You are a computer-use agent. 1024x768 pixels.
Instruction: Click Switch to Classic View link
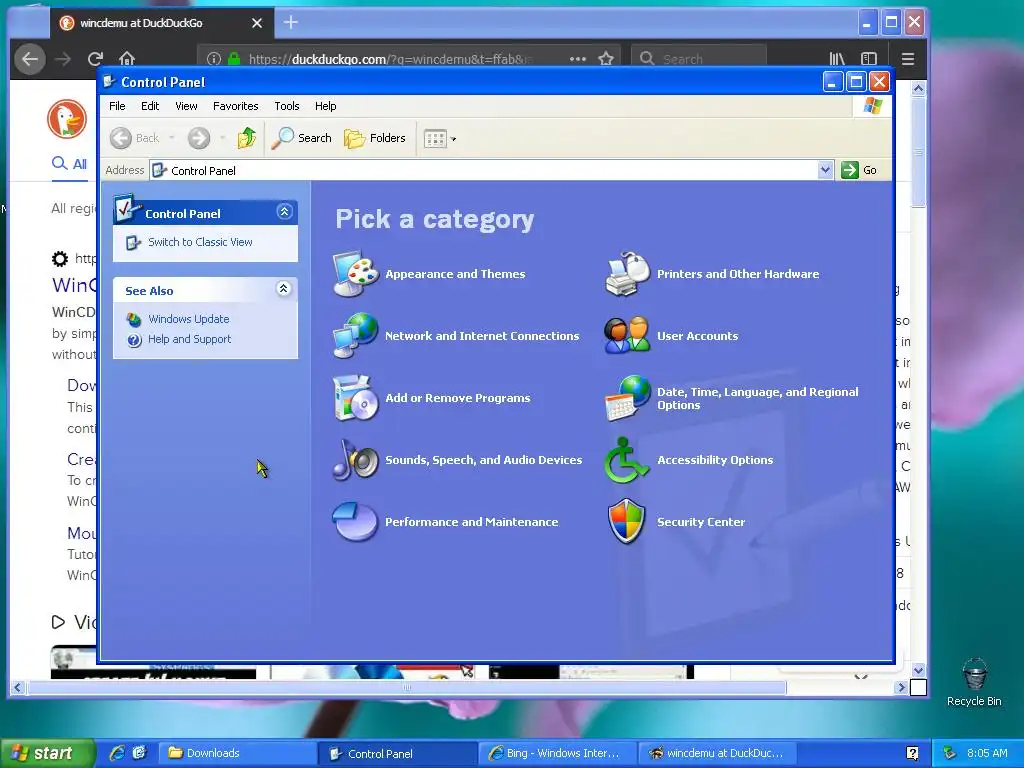click(200, 242)
